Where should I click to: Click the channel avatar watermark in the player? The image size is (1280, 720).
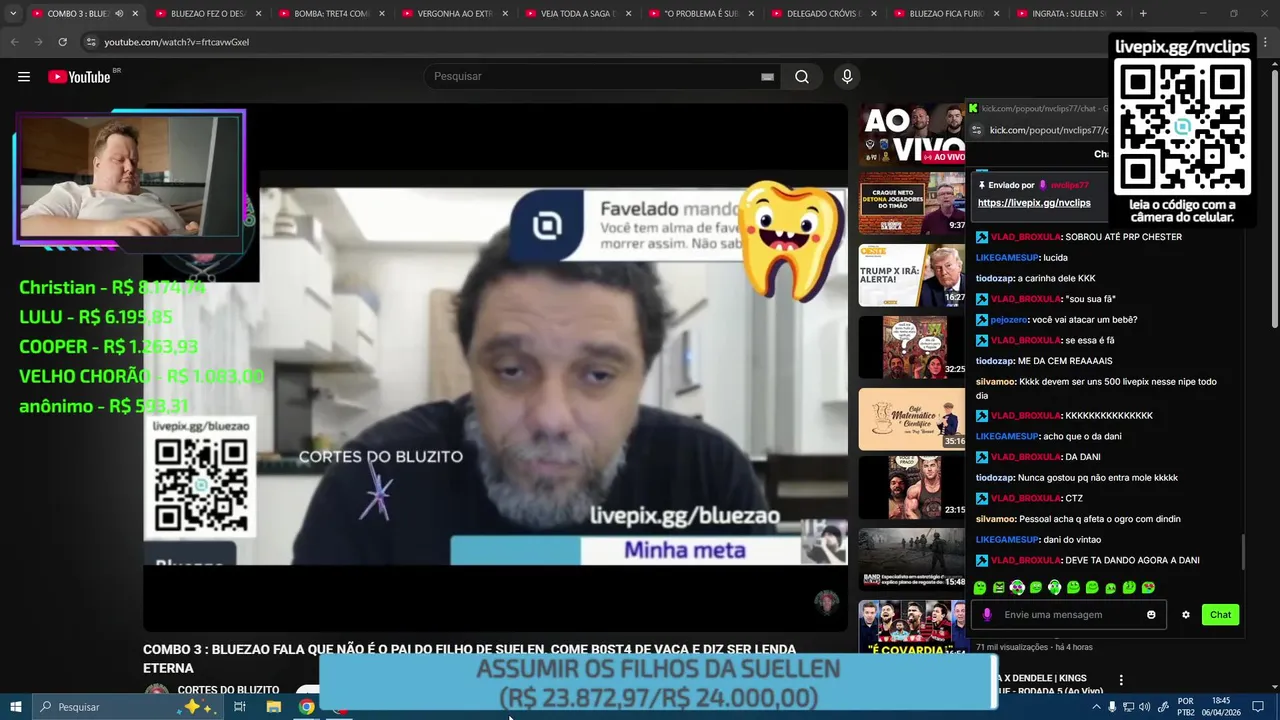[x=826, y=602]
